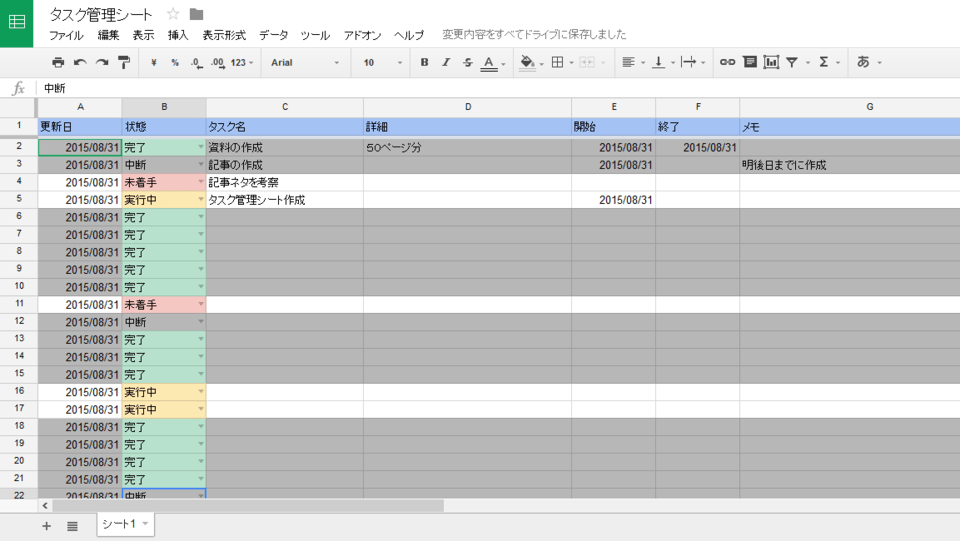Activate the paint format tool
The width and height of the screenshot is (960, 541).
pos(124,63)
